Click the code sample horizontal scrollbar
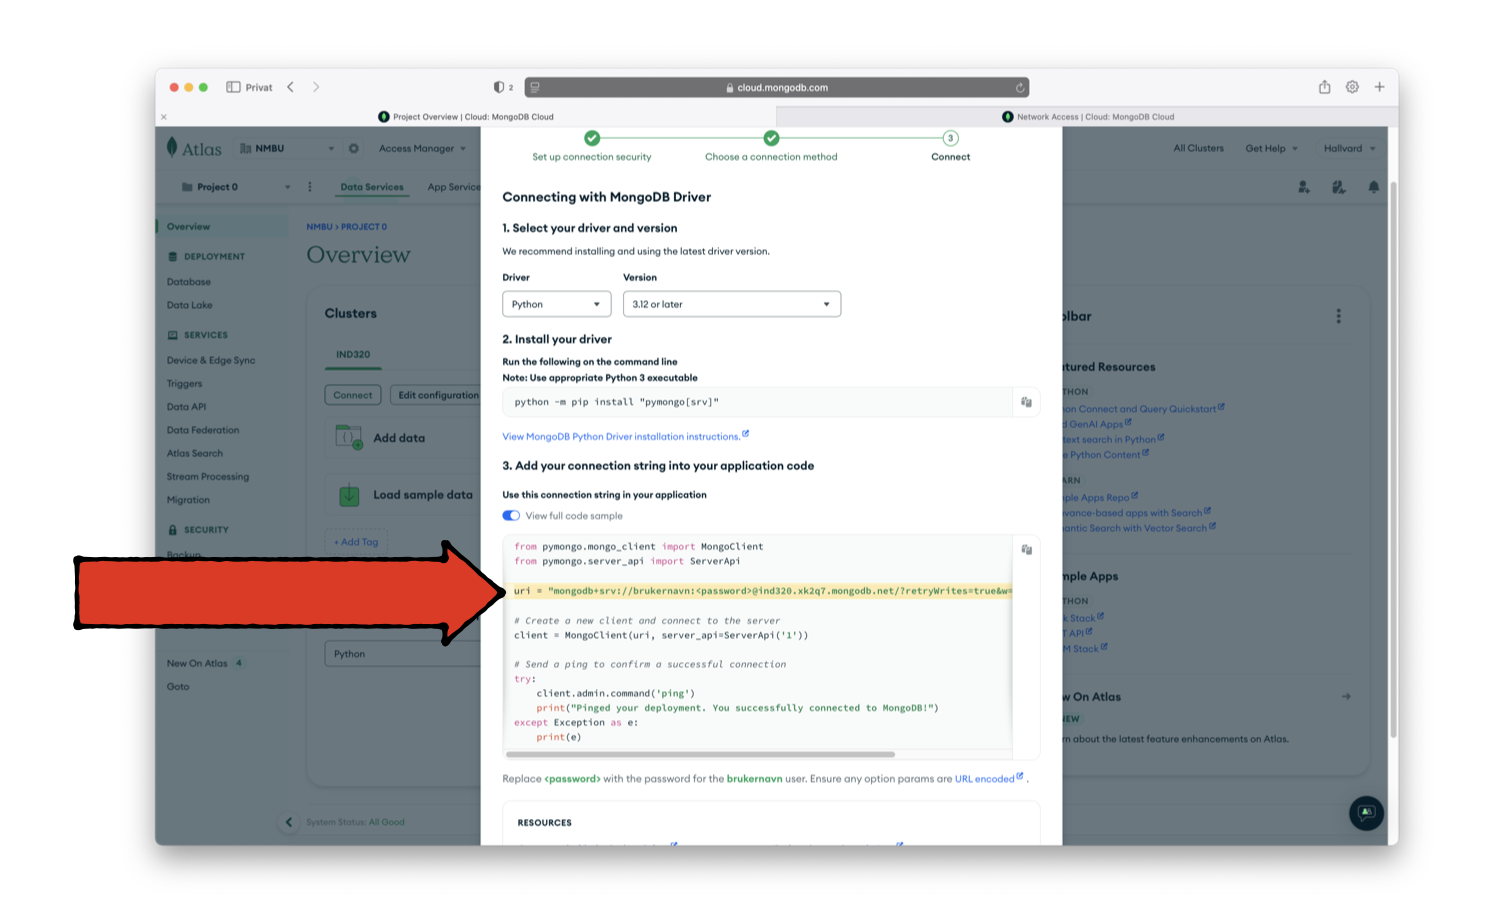The height and width of the screenshot is (913, 1489). point(700,754)
